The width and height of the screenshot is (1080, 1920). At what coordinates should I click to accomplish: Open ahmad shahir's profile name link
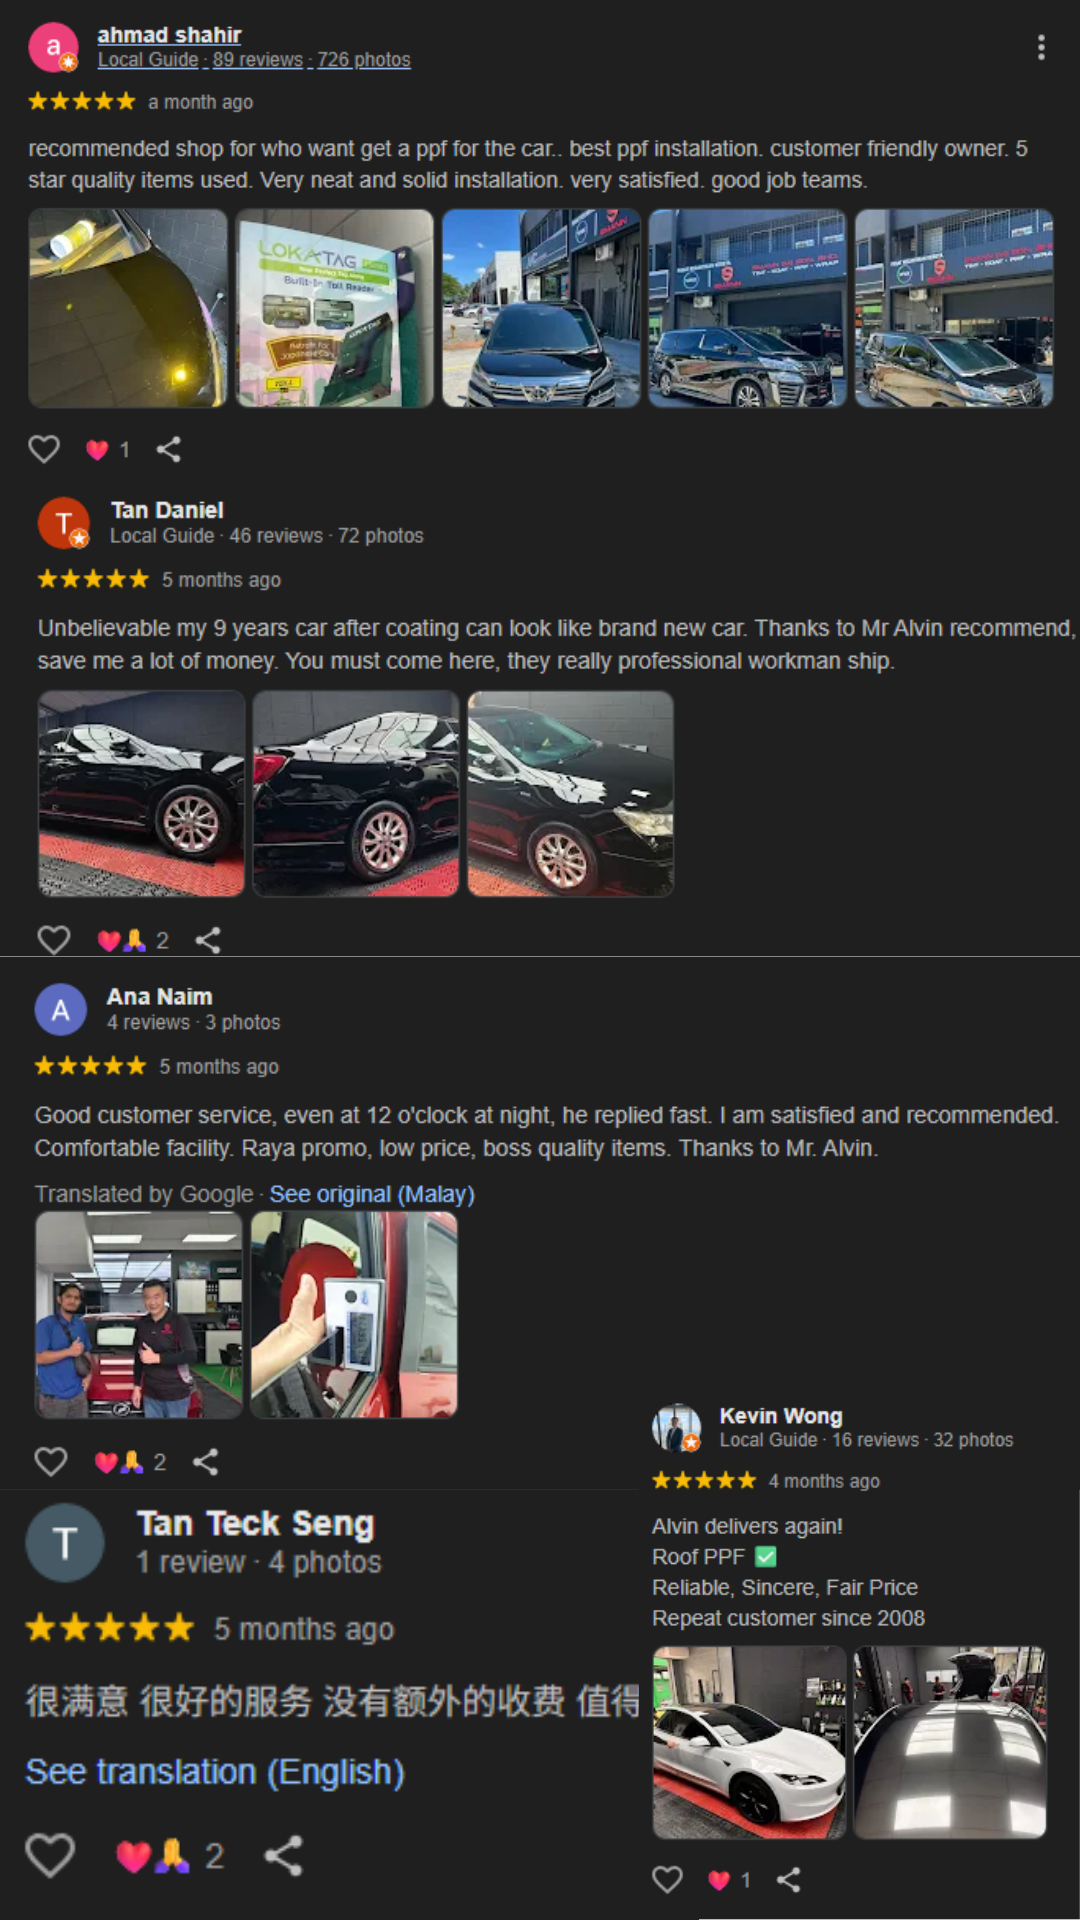click(x=169, y=35)
